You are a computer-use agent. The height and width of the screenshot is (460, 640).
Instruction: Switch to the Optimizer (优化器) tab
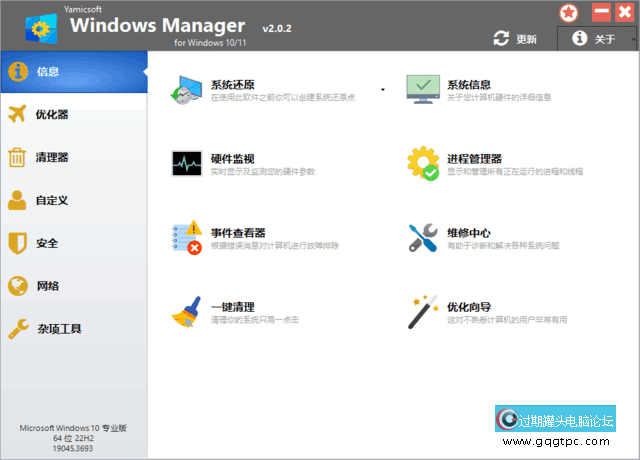click(x=73, y=115)
